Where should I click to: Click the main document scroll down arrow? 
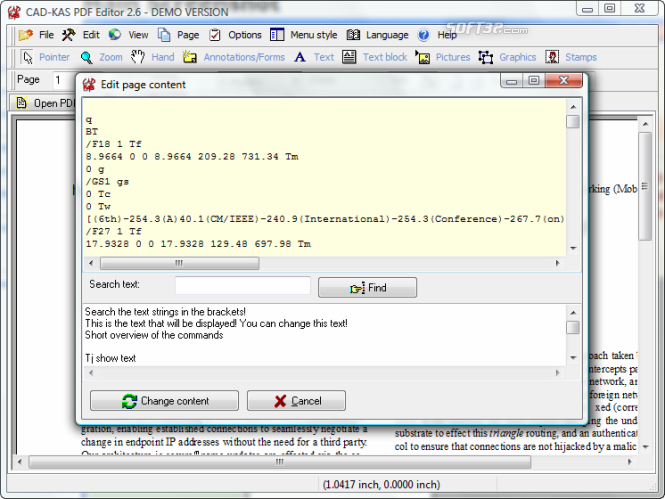click(645, 446)
